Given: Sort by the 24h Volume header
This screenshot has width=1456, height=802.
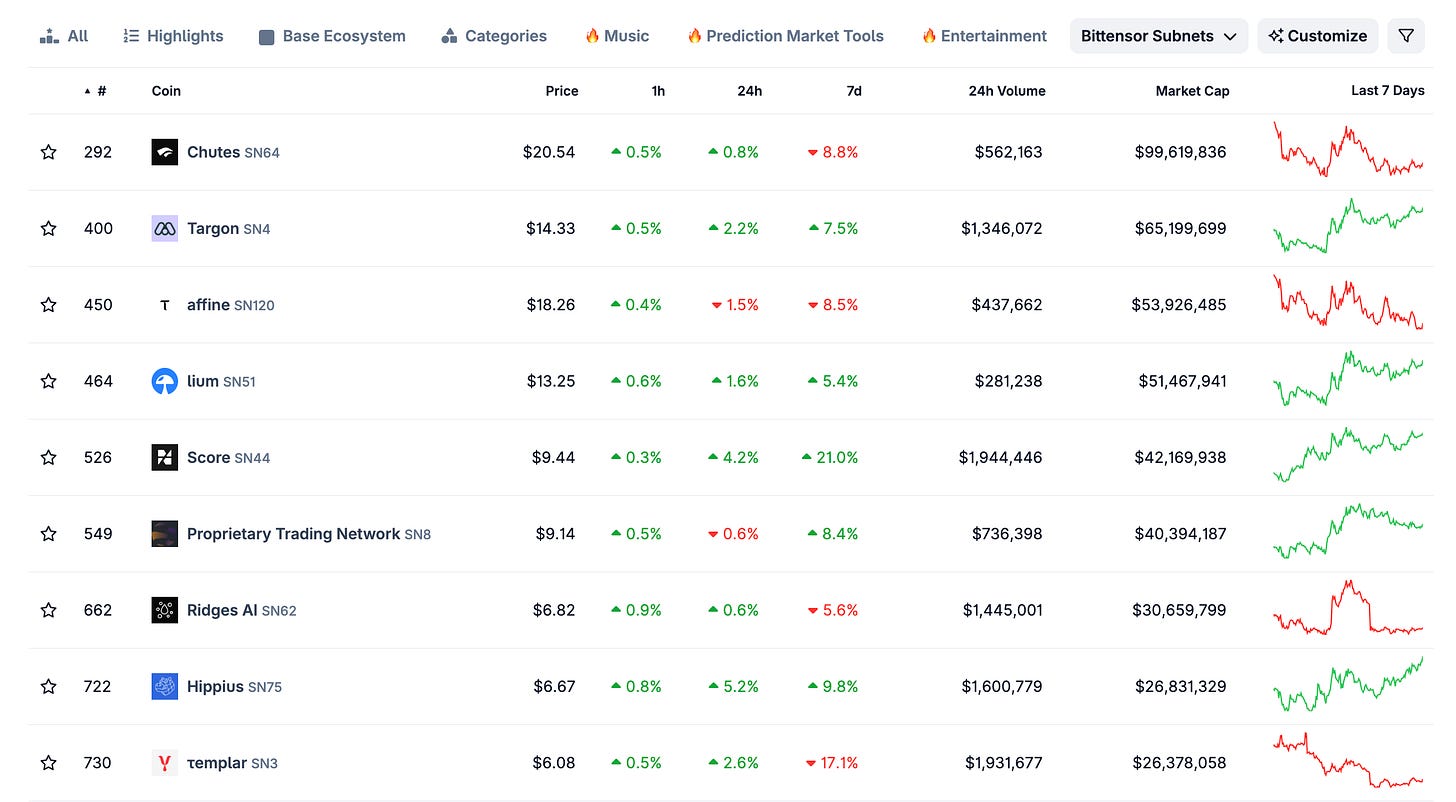Looking at the screenshot, I should pyautogui.click(x=1007, y=91).
